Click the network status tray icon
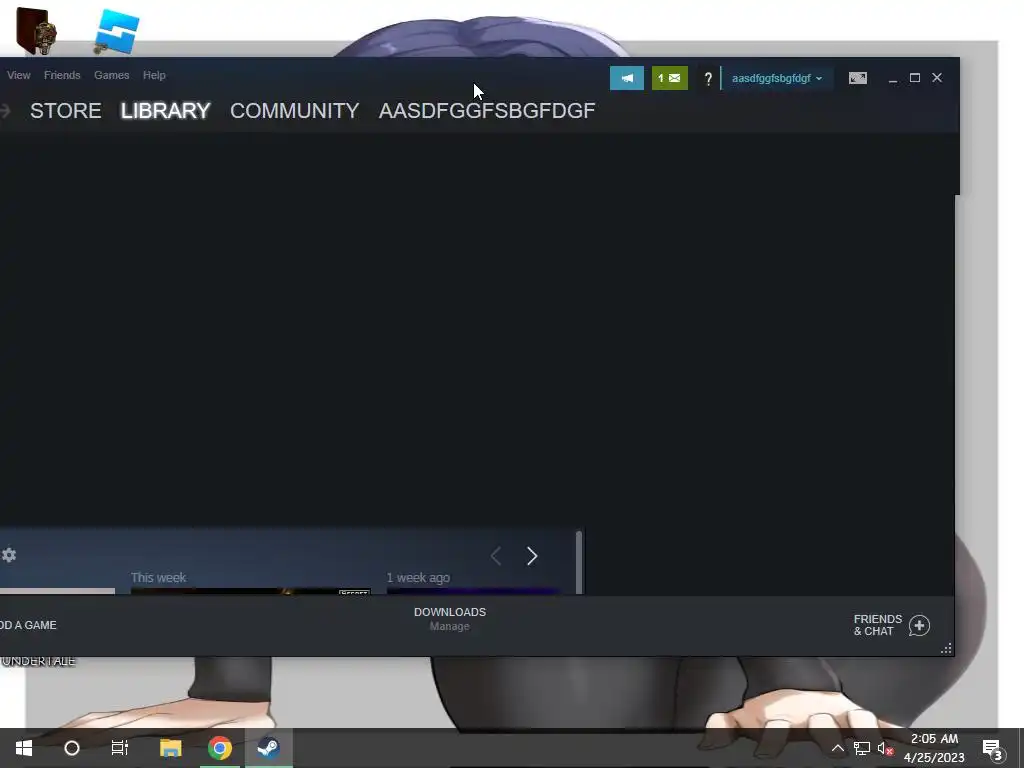The image size is (1024, 768). pos(861,748)
